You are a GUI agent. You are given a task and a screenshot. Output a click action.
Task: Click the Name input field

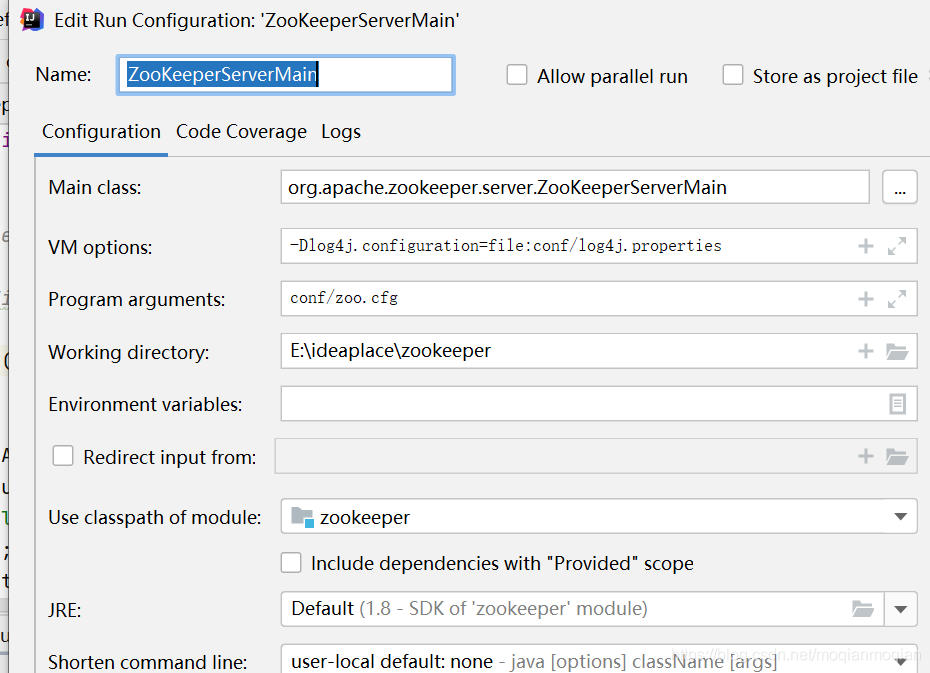pos(286,75)
